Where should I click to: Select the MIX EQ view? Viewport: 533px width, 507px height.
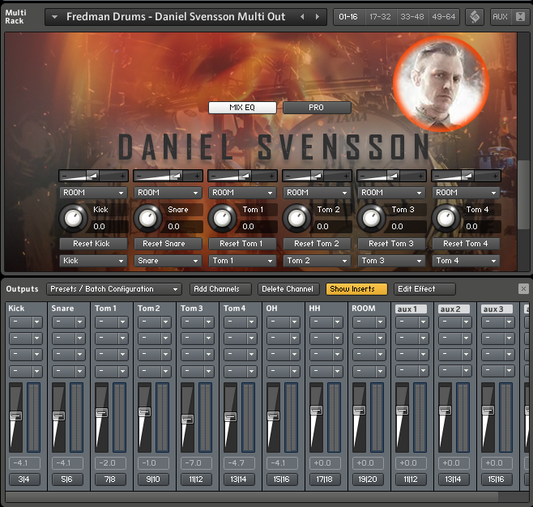(242, 107)
